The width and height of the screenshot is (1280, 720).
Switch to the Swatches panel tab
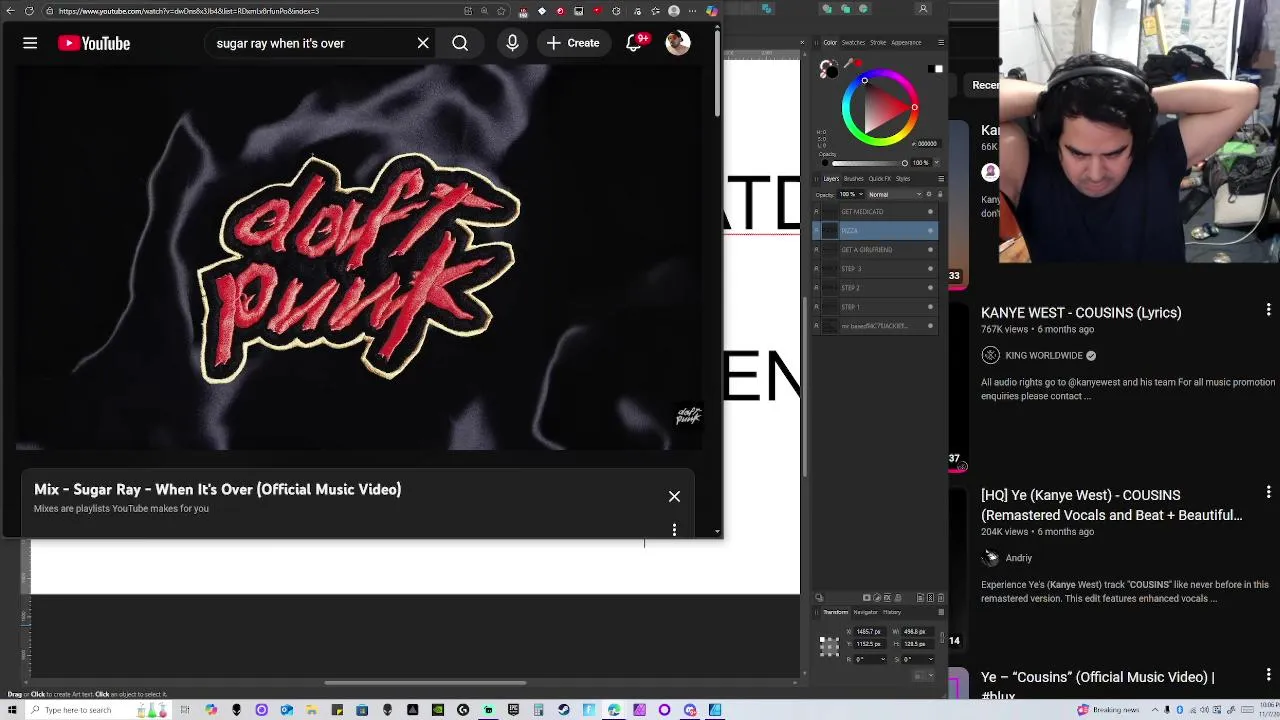point(853,43)
